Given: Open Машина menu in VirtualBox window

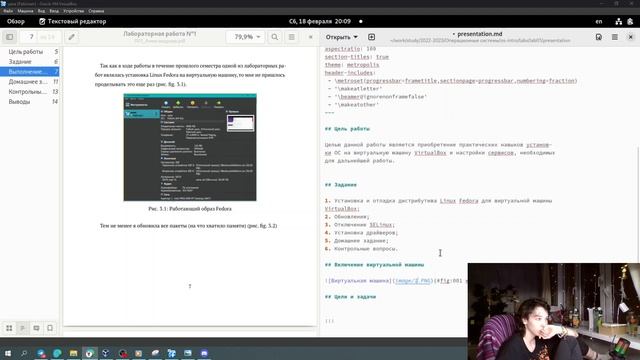Looking at the screenshot, I should 25,11.
